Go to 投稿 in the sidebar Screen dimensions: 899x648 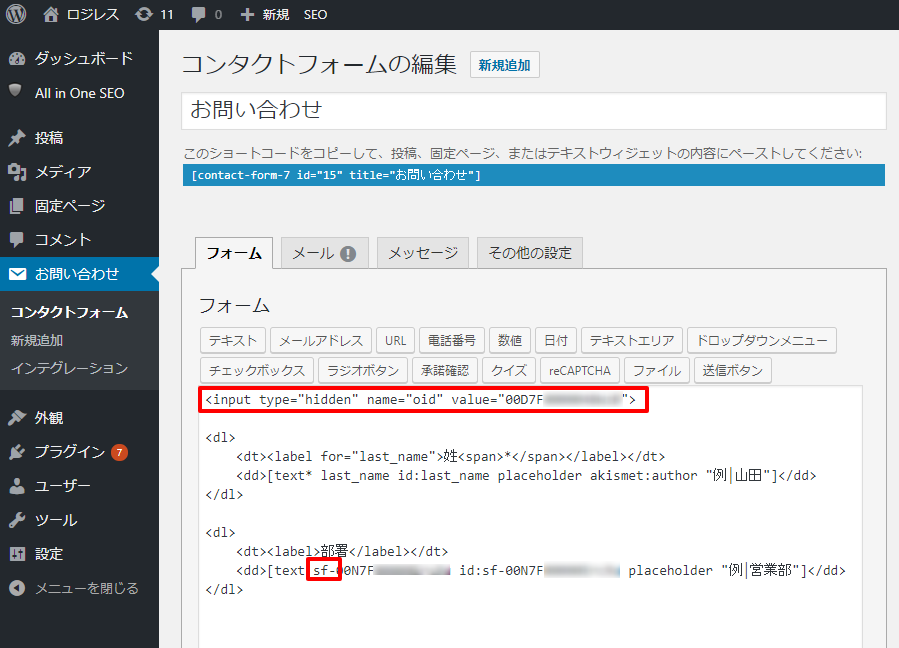click(x=48, y=138)
